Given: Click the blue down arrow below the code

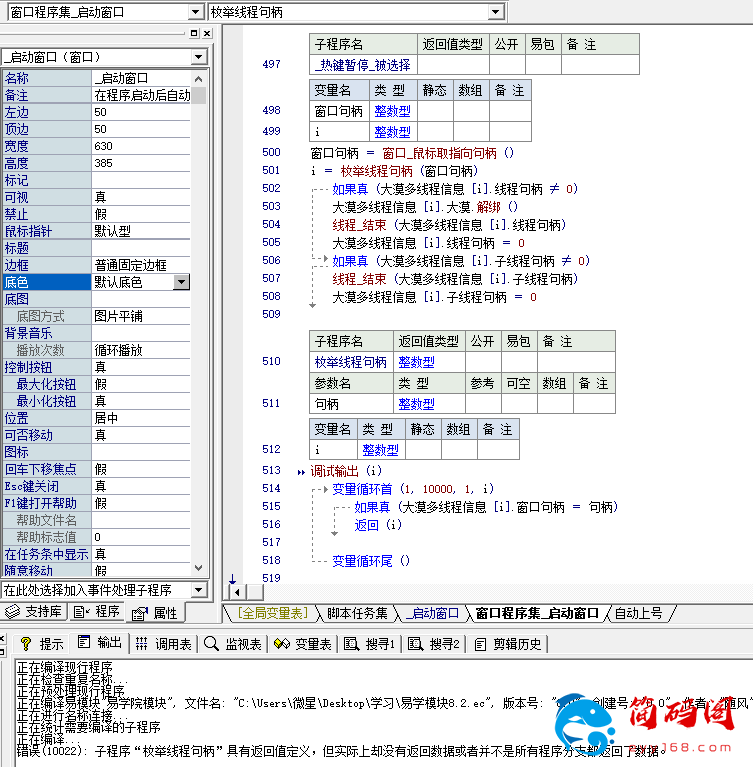Looking at the screenshot, I should [233, 579].
